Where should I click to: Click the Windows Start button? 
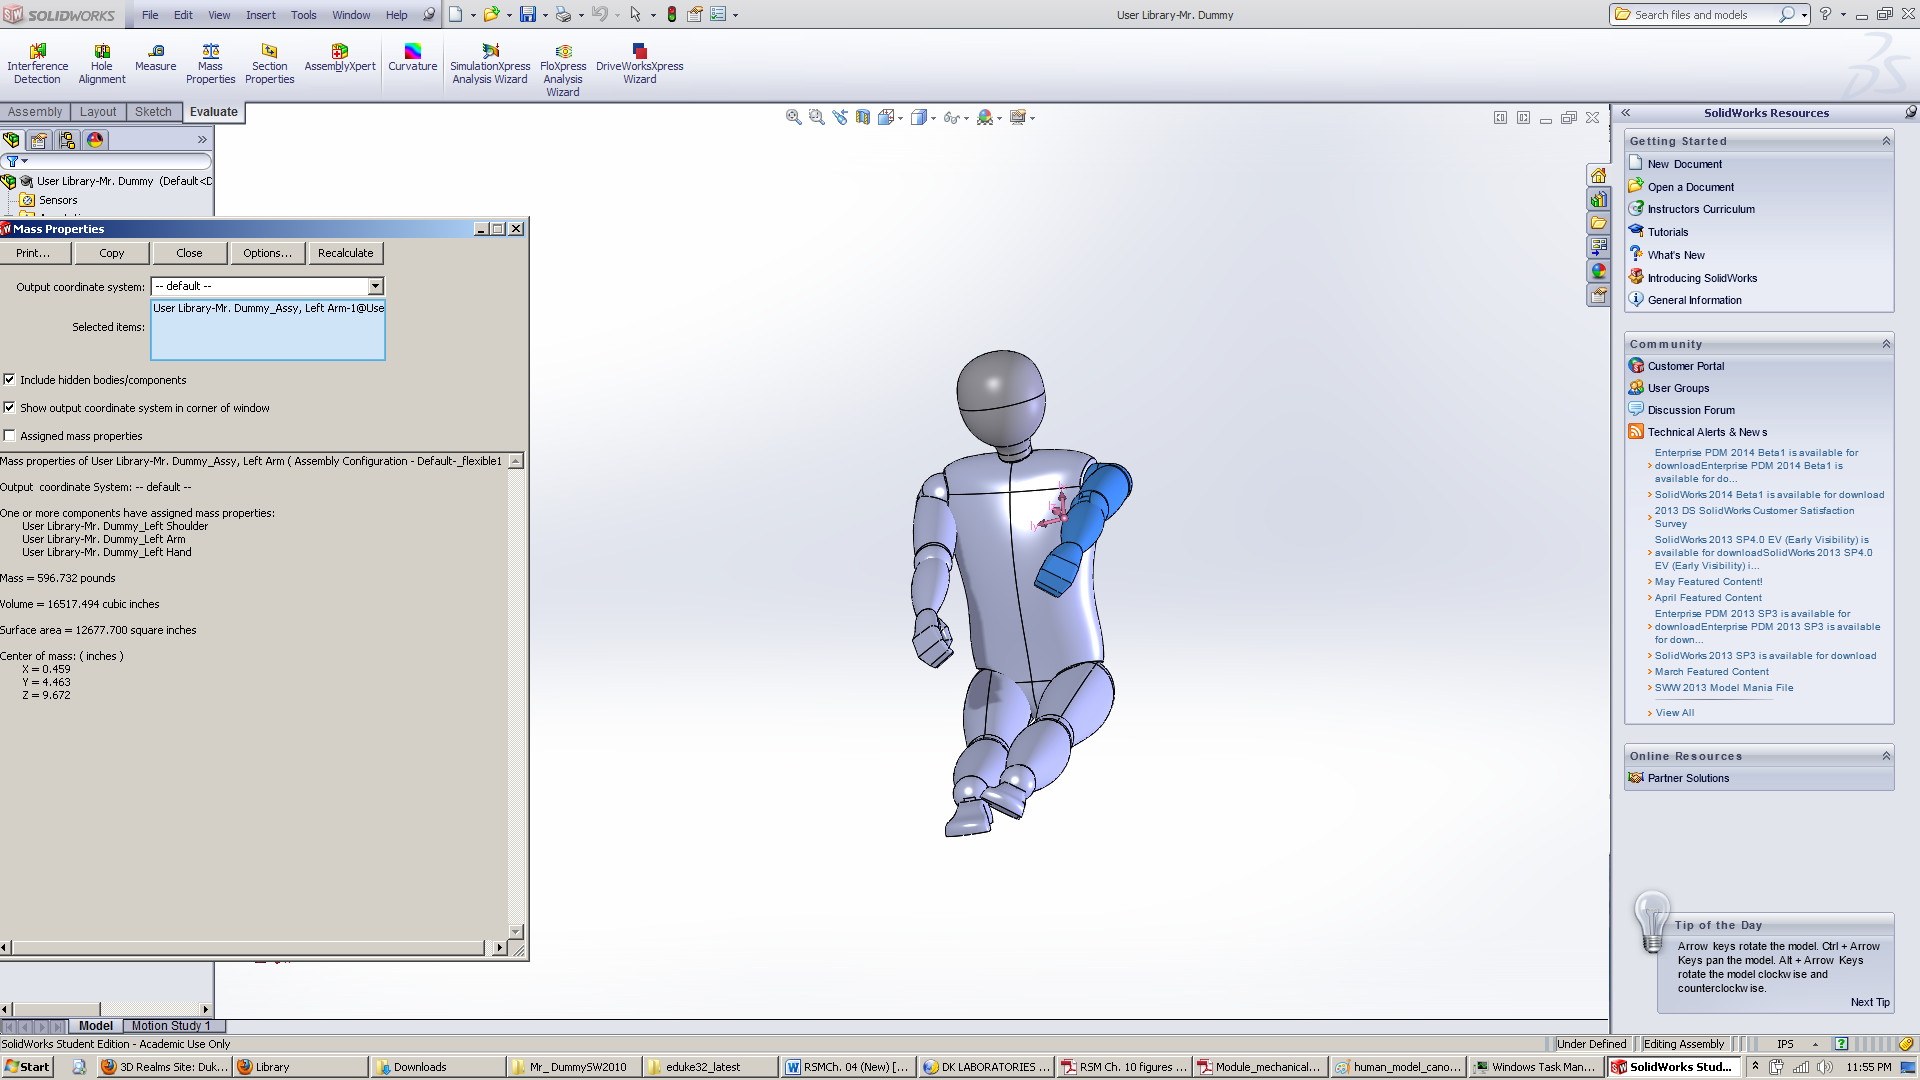coord(27,1067)
